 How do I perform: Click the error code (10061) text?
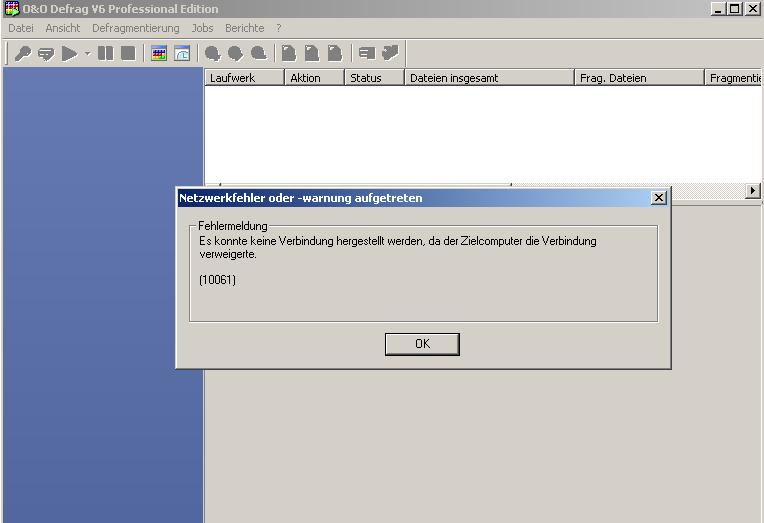click(x=217, y=280)
